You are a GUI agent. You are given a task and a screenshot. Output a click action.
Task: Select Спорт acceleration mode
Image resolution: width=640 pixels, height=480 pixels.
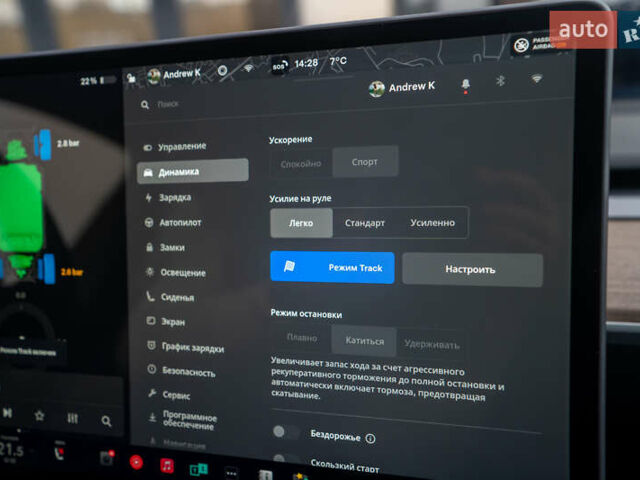pos(363,162)
